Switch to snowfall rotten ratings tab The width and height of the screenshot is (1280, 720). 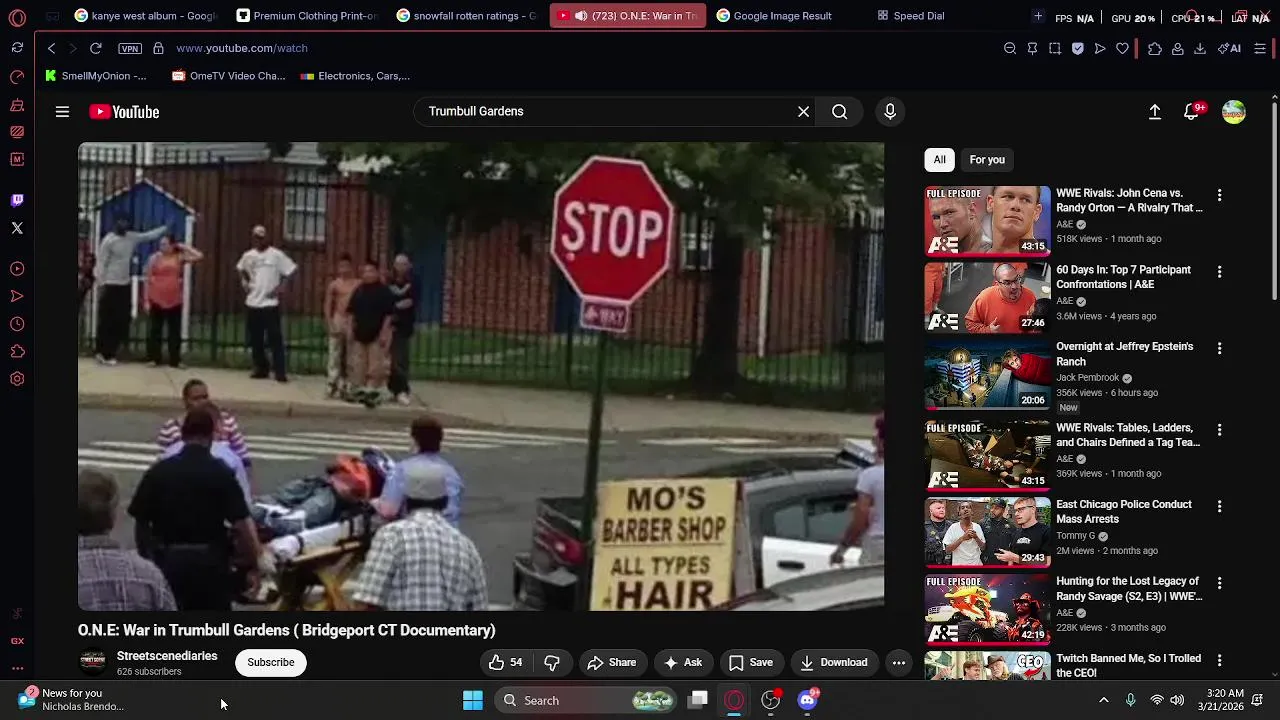467,16
